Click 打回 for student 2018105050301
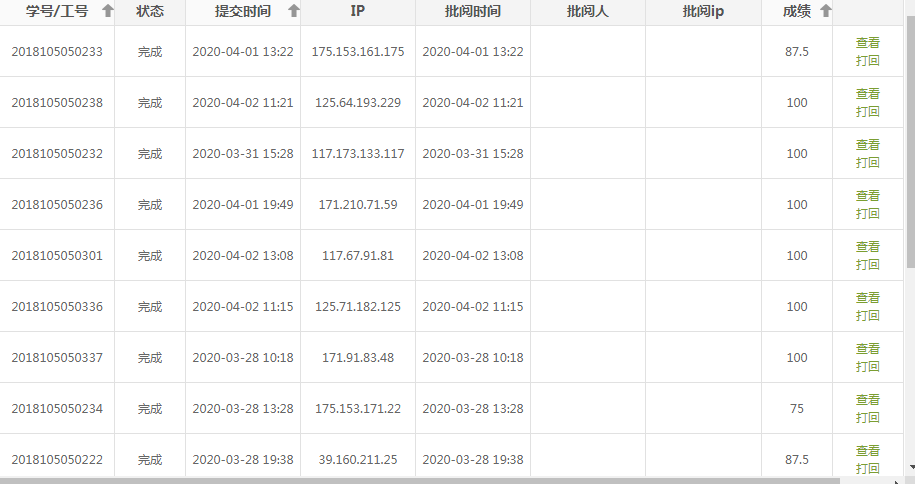 pyautogui.click(x=867, y=264)
